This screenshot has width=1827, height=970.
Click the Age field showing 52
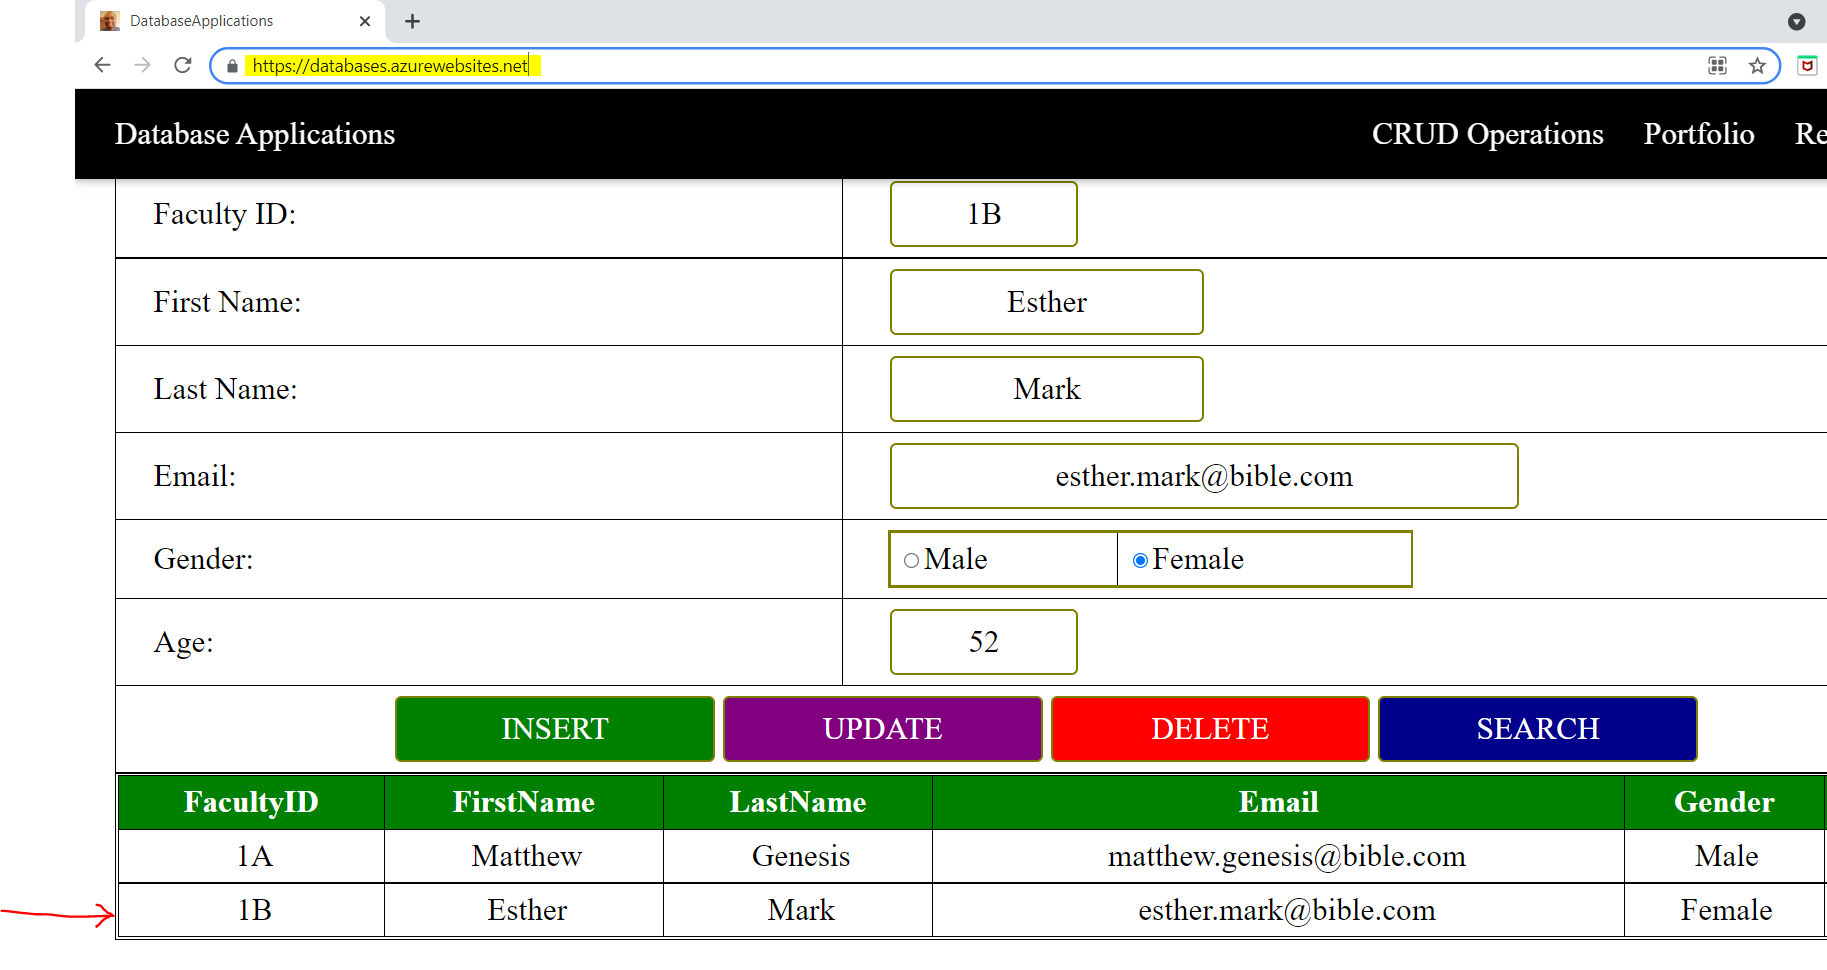click(984, 642)
